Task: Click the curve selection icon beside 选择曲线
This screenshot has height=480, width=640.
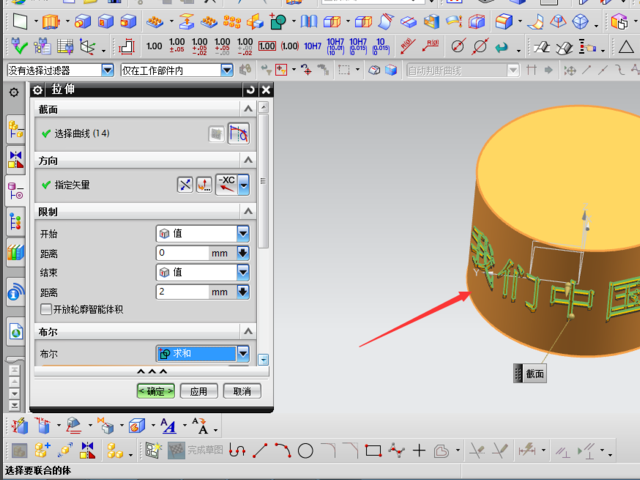Action: click(238, 134)
